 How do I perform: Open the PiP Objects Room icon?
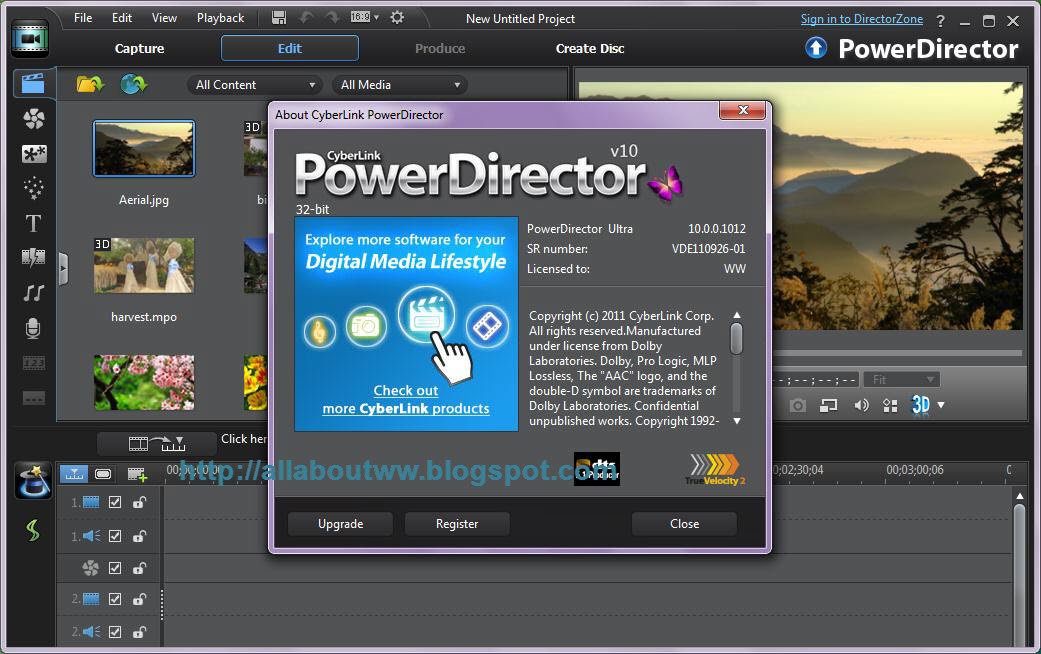tap(33, 154)
